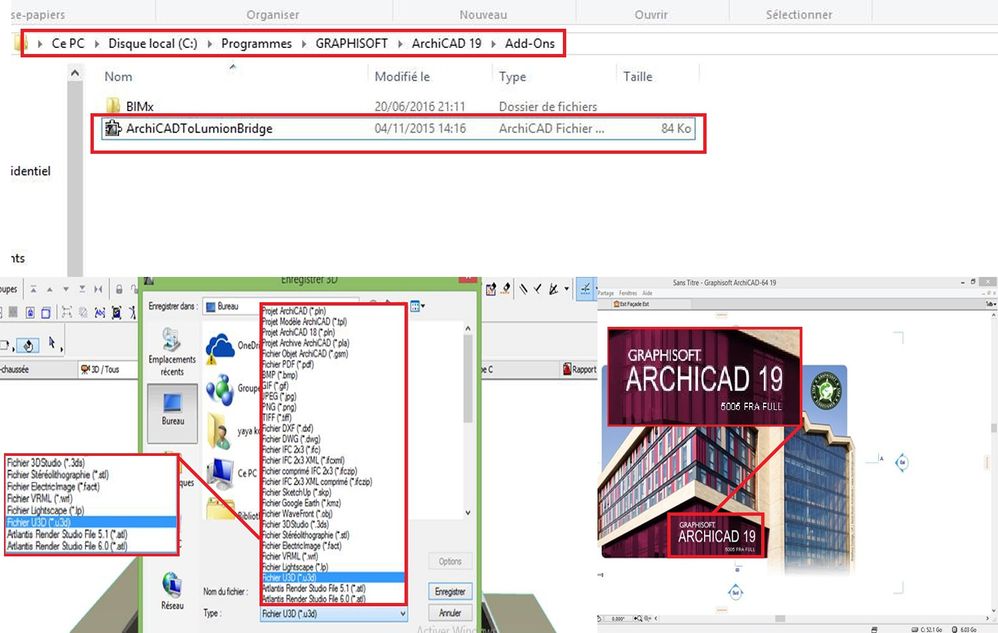Pick Fichier WaveFront (*.obj) file type
This screenshot has width=998, height=633.
297,514
